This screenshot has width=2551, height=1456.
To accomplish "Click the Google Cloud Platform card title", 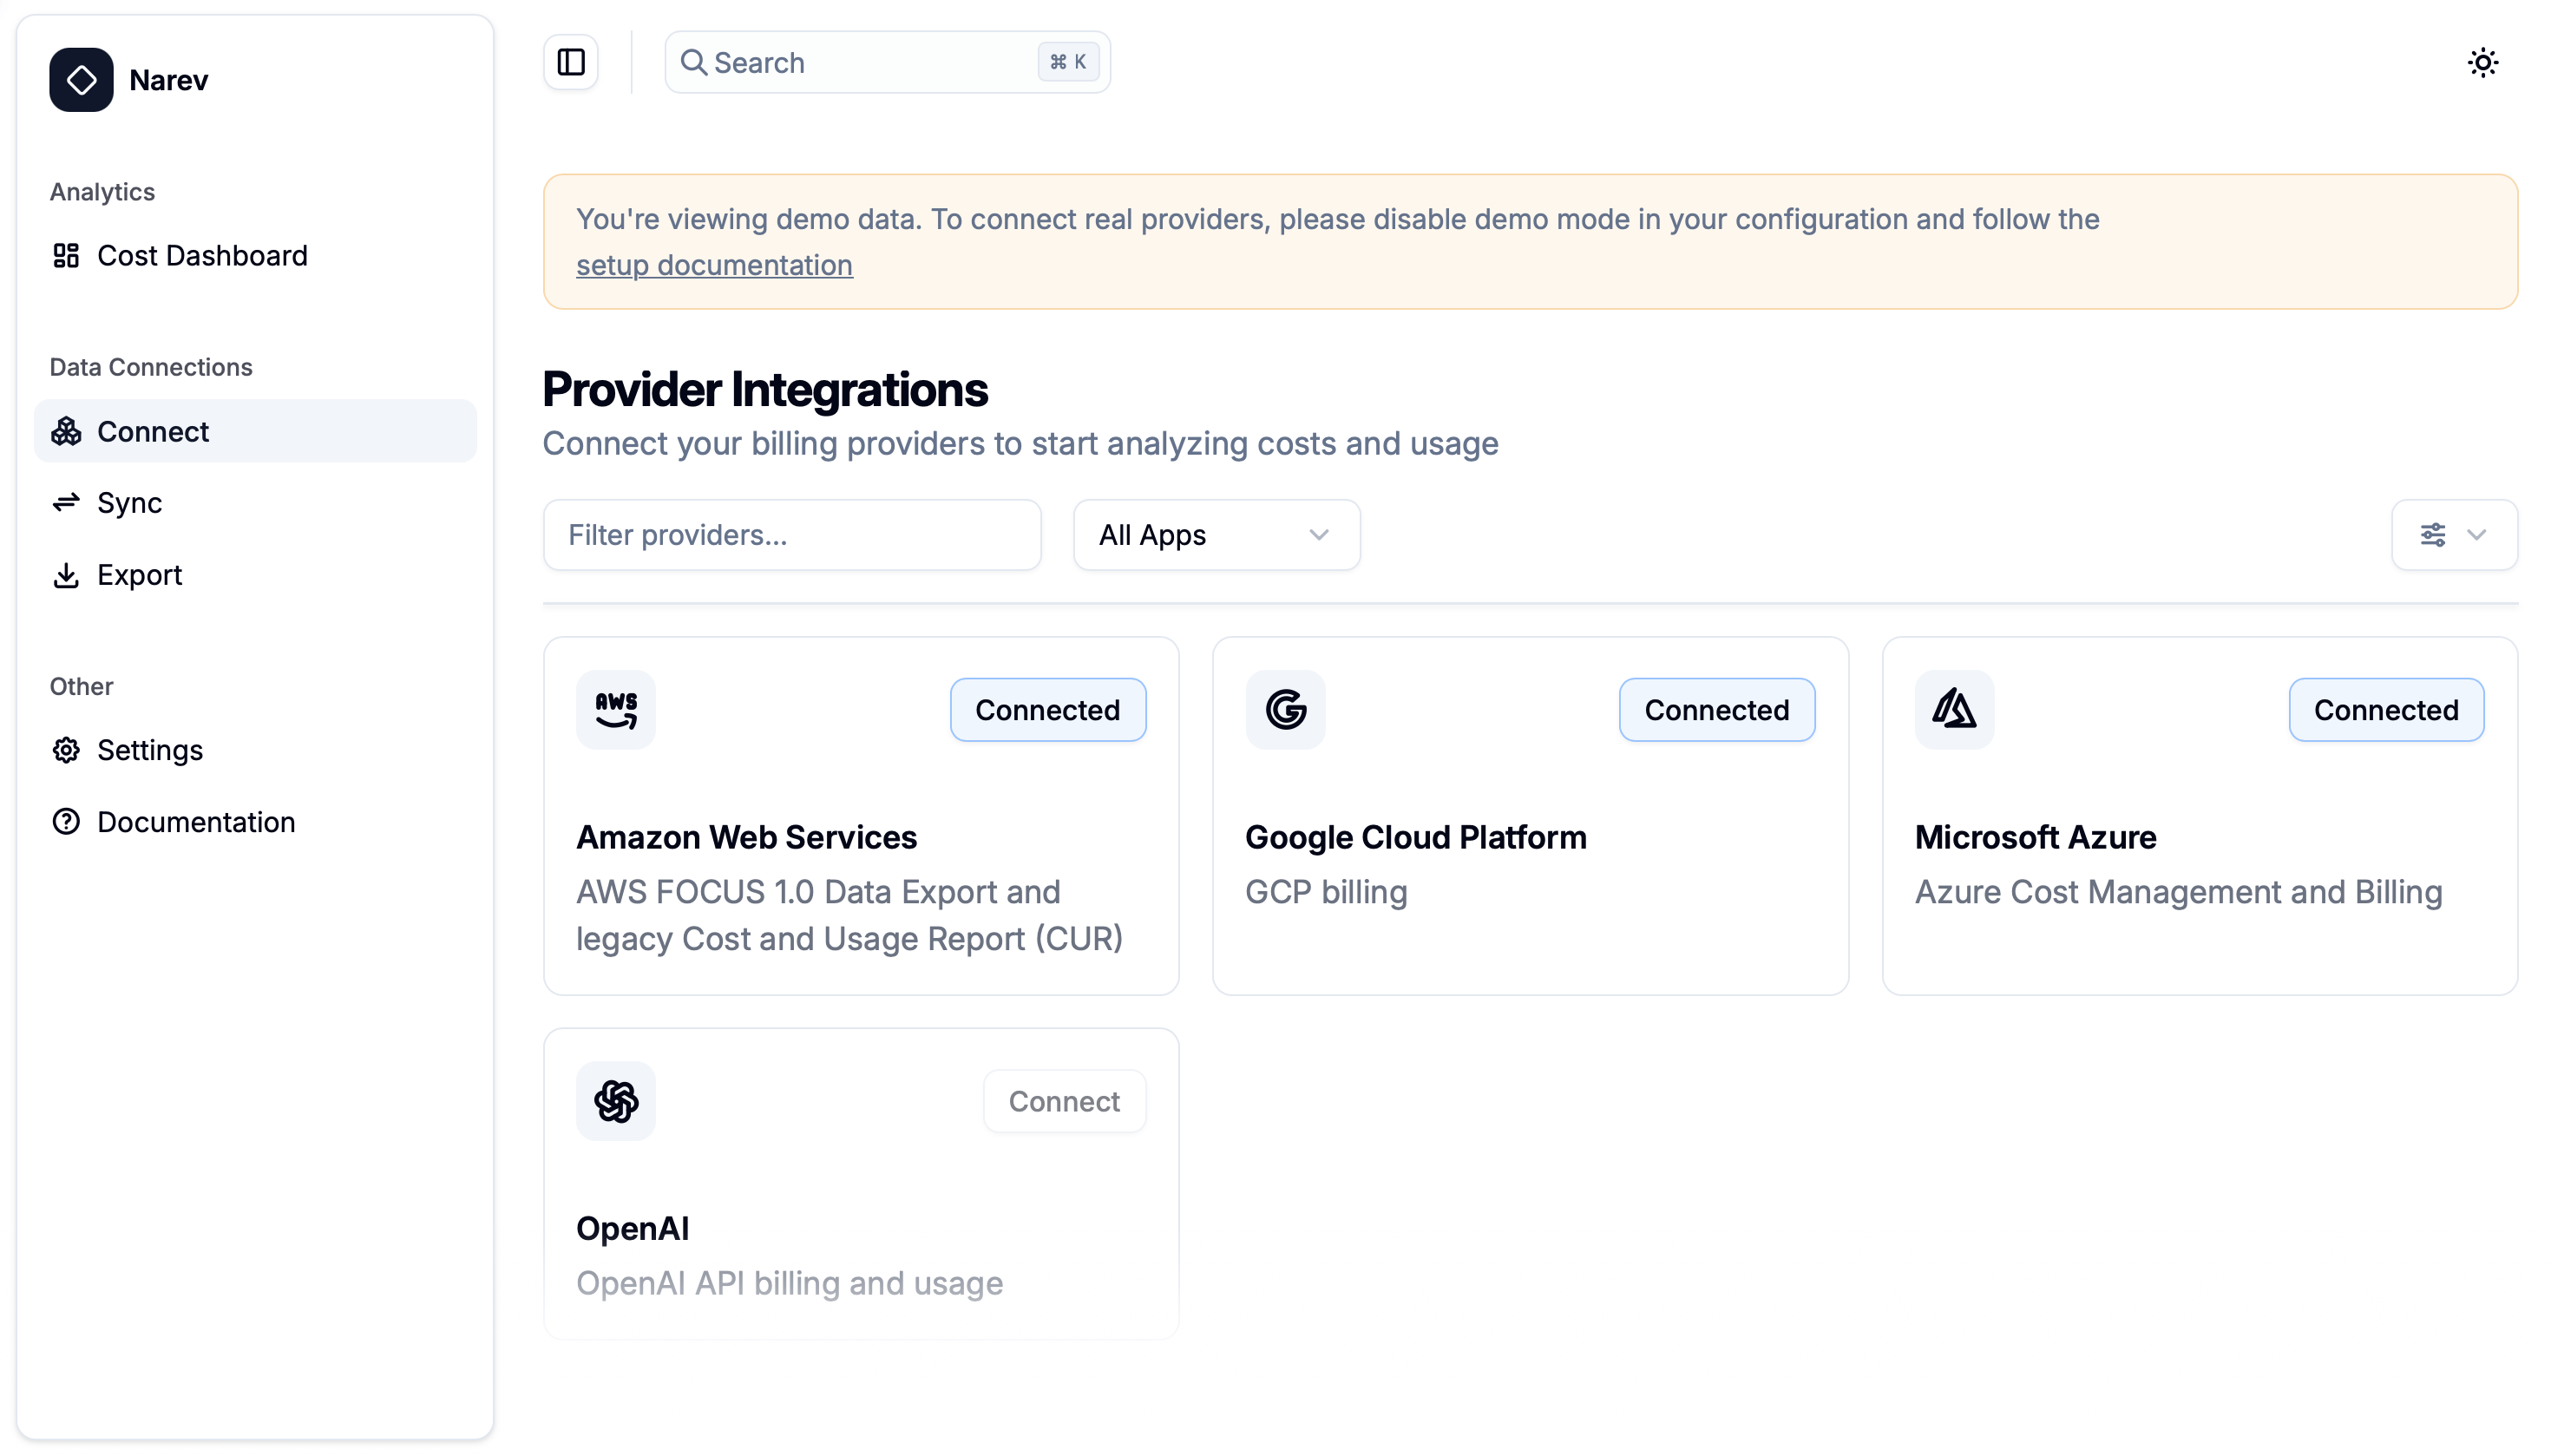I will pos(1415,837).
